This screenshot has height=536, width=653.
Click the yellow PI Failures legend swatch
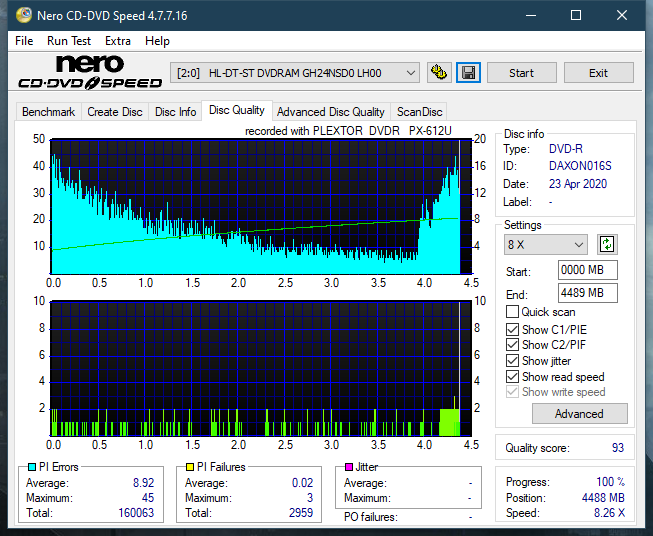[190, 467]
